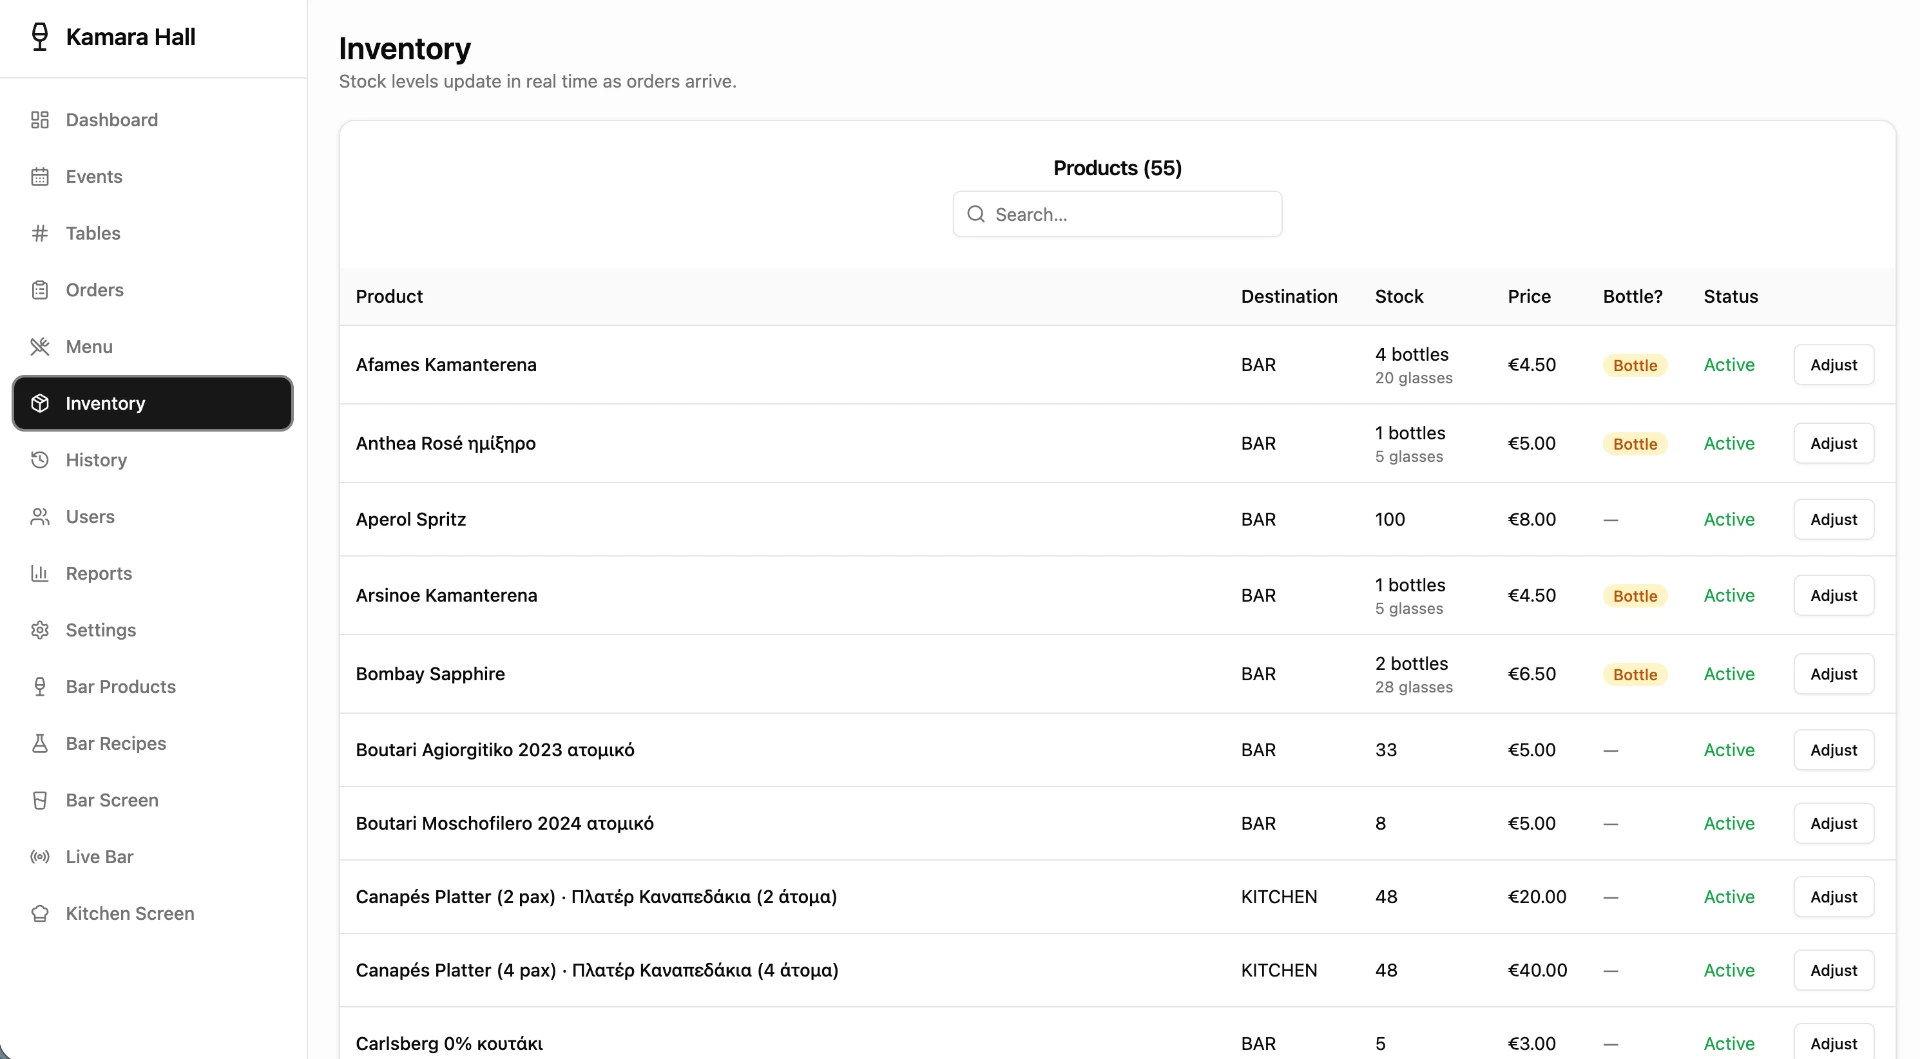The width and height of the screenshot is (1920, 1059).
Task: Click the Kitchen Screen chef hat icon
Action: (x=40, y=913)
